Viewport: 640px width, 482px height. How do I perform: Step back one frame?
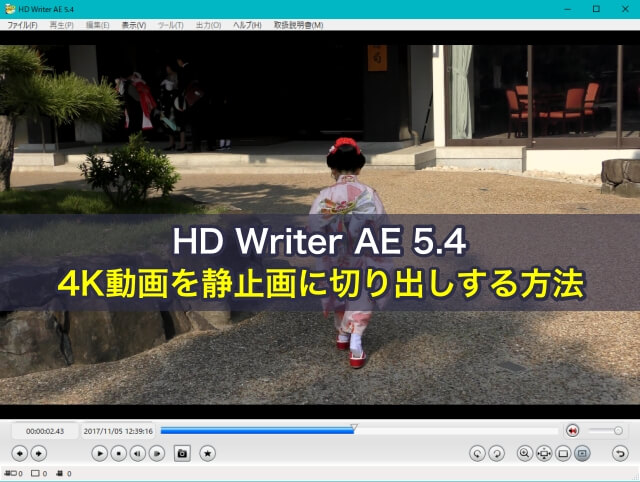click(138, 453)
